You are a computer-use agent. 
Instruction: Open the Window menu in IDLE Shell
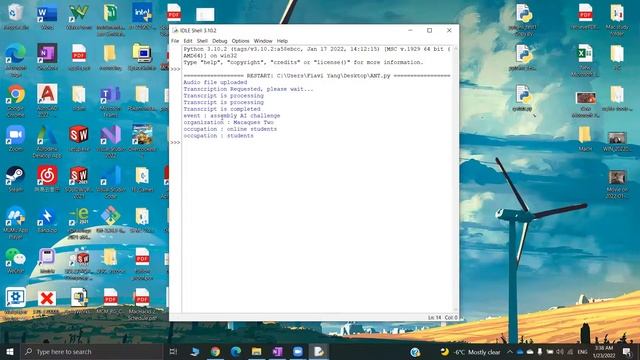pos(263,41)
